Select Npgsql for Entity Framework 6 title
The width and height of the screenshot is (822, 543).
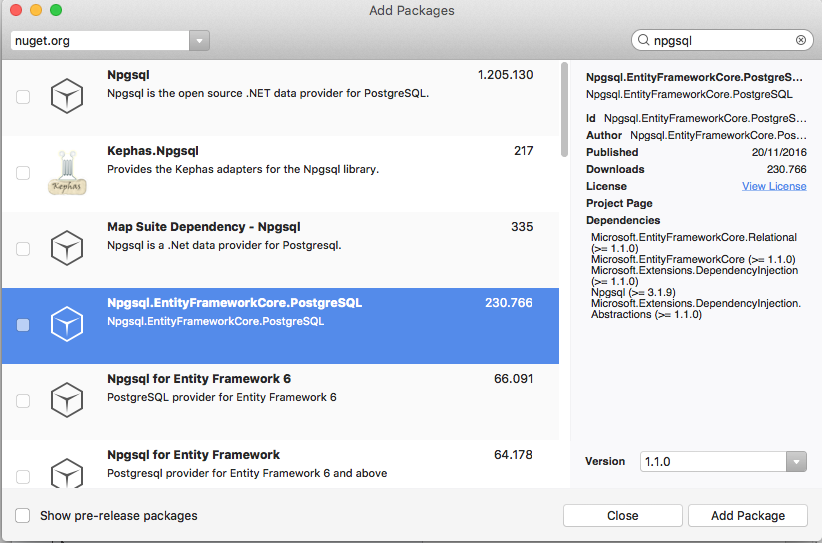click(x=199, y=379)
